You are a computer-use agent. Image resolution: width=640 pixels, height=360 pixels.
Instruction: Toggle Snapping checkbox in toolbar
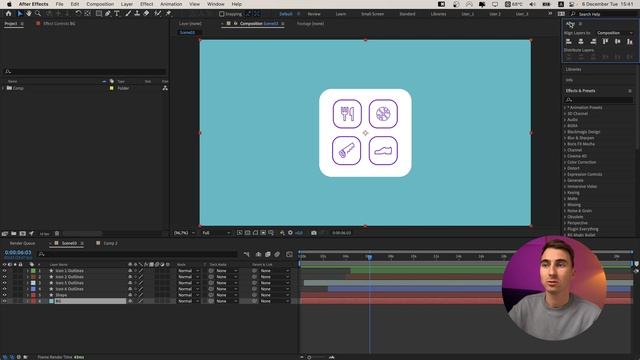click(x=222, y=14)
